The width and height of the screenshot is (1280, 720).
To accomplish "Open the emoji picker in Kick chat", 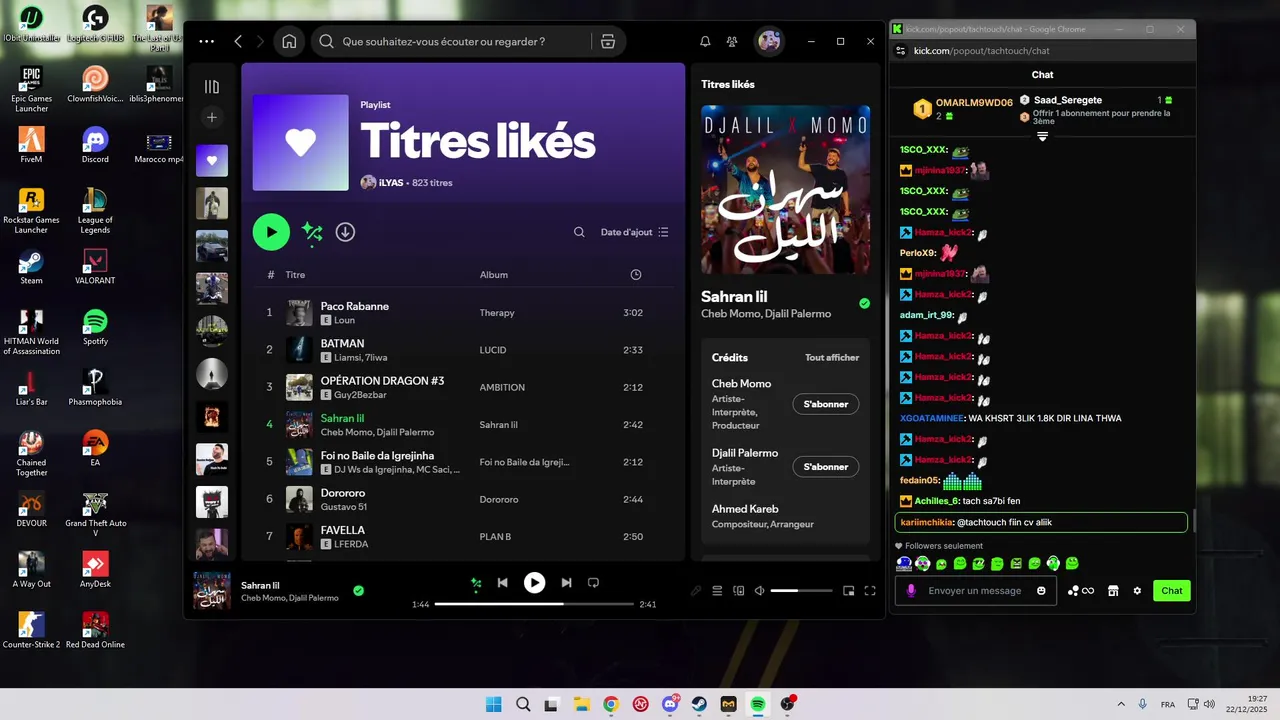I will pyautogui.click(x=1041, y=591).
